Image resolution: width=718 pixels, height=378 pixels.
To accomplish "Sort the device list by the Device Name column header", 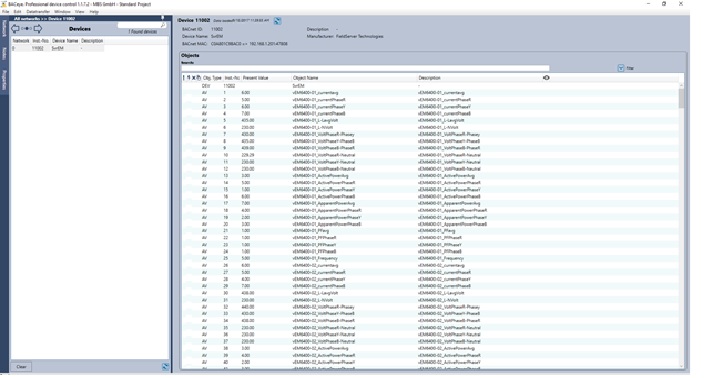I will pos(65,41).
